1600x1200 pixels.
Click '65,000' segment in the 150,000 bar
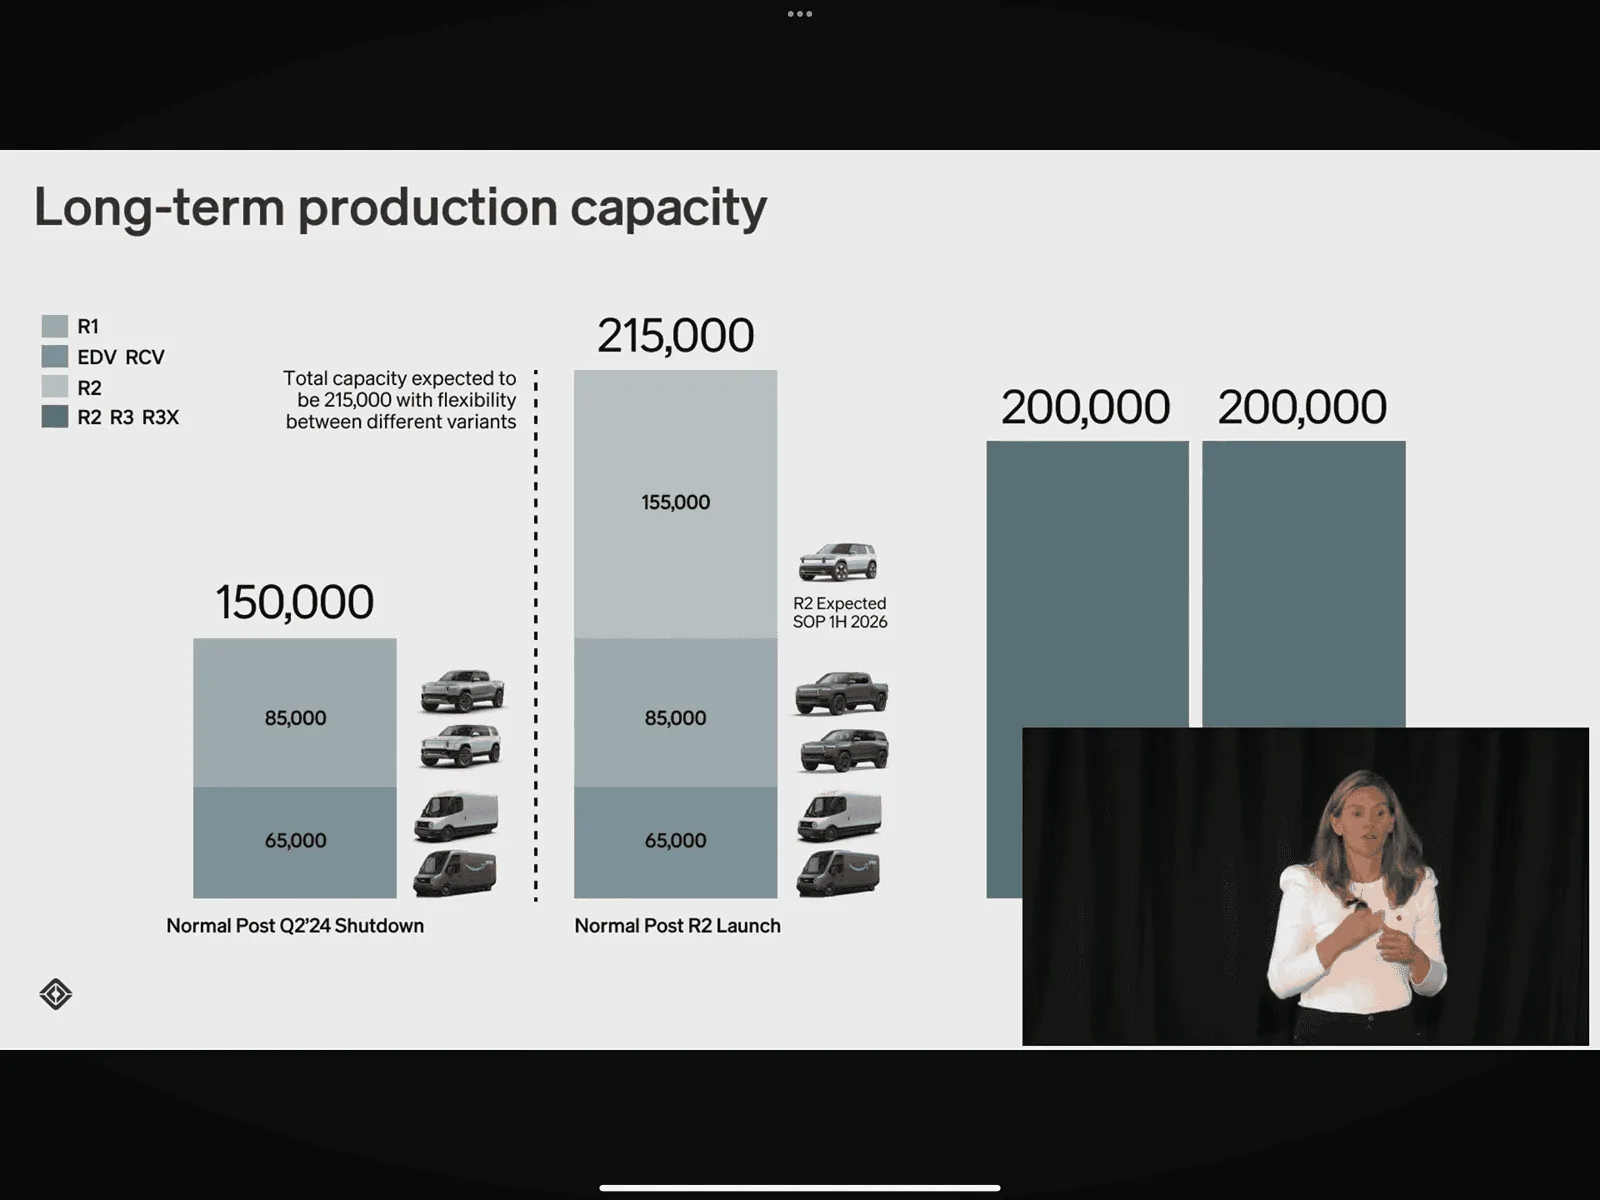click(x=295, y=842)
